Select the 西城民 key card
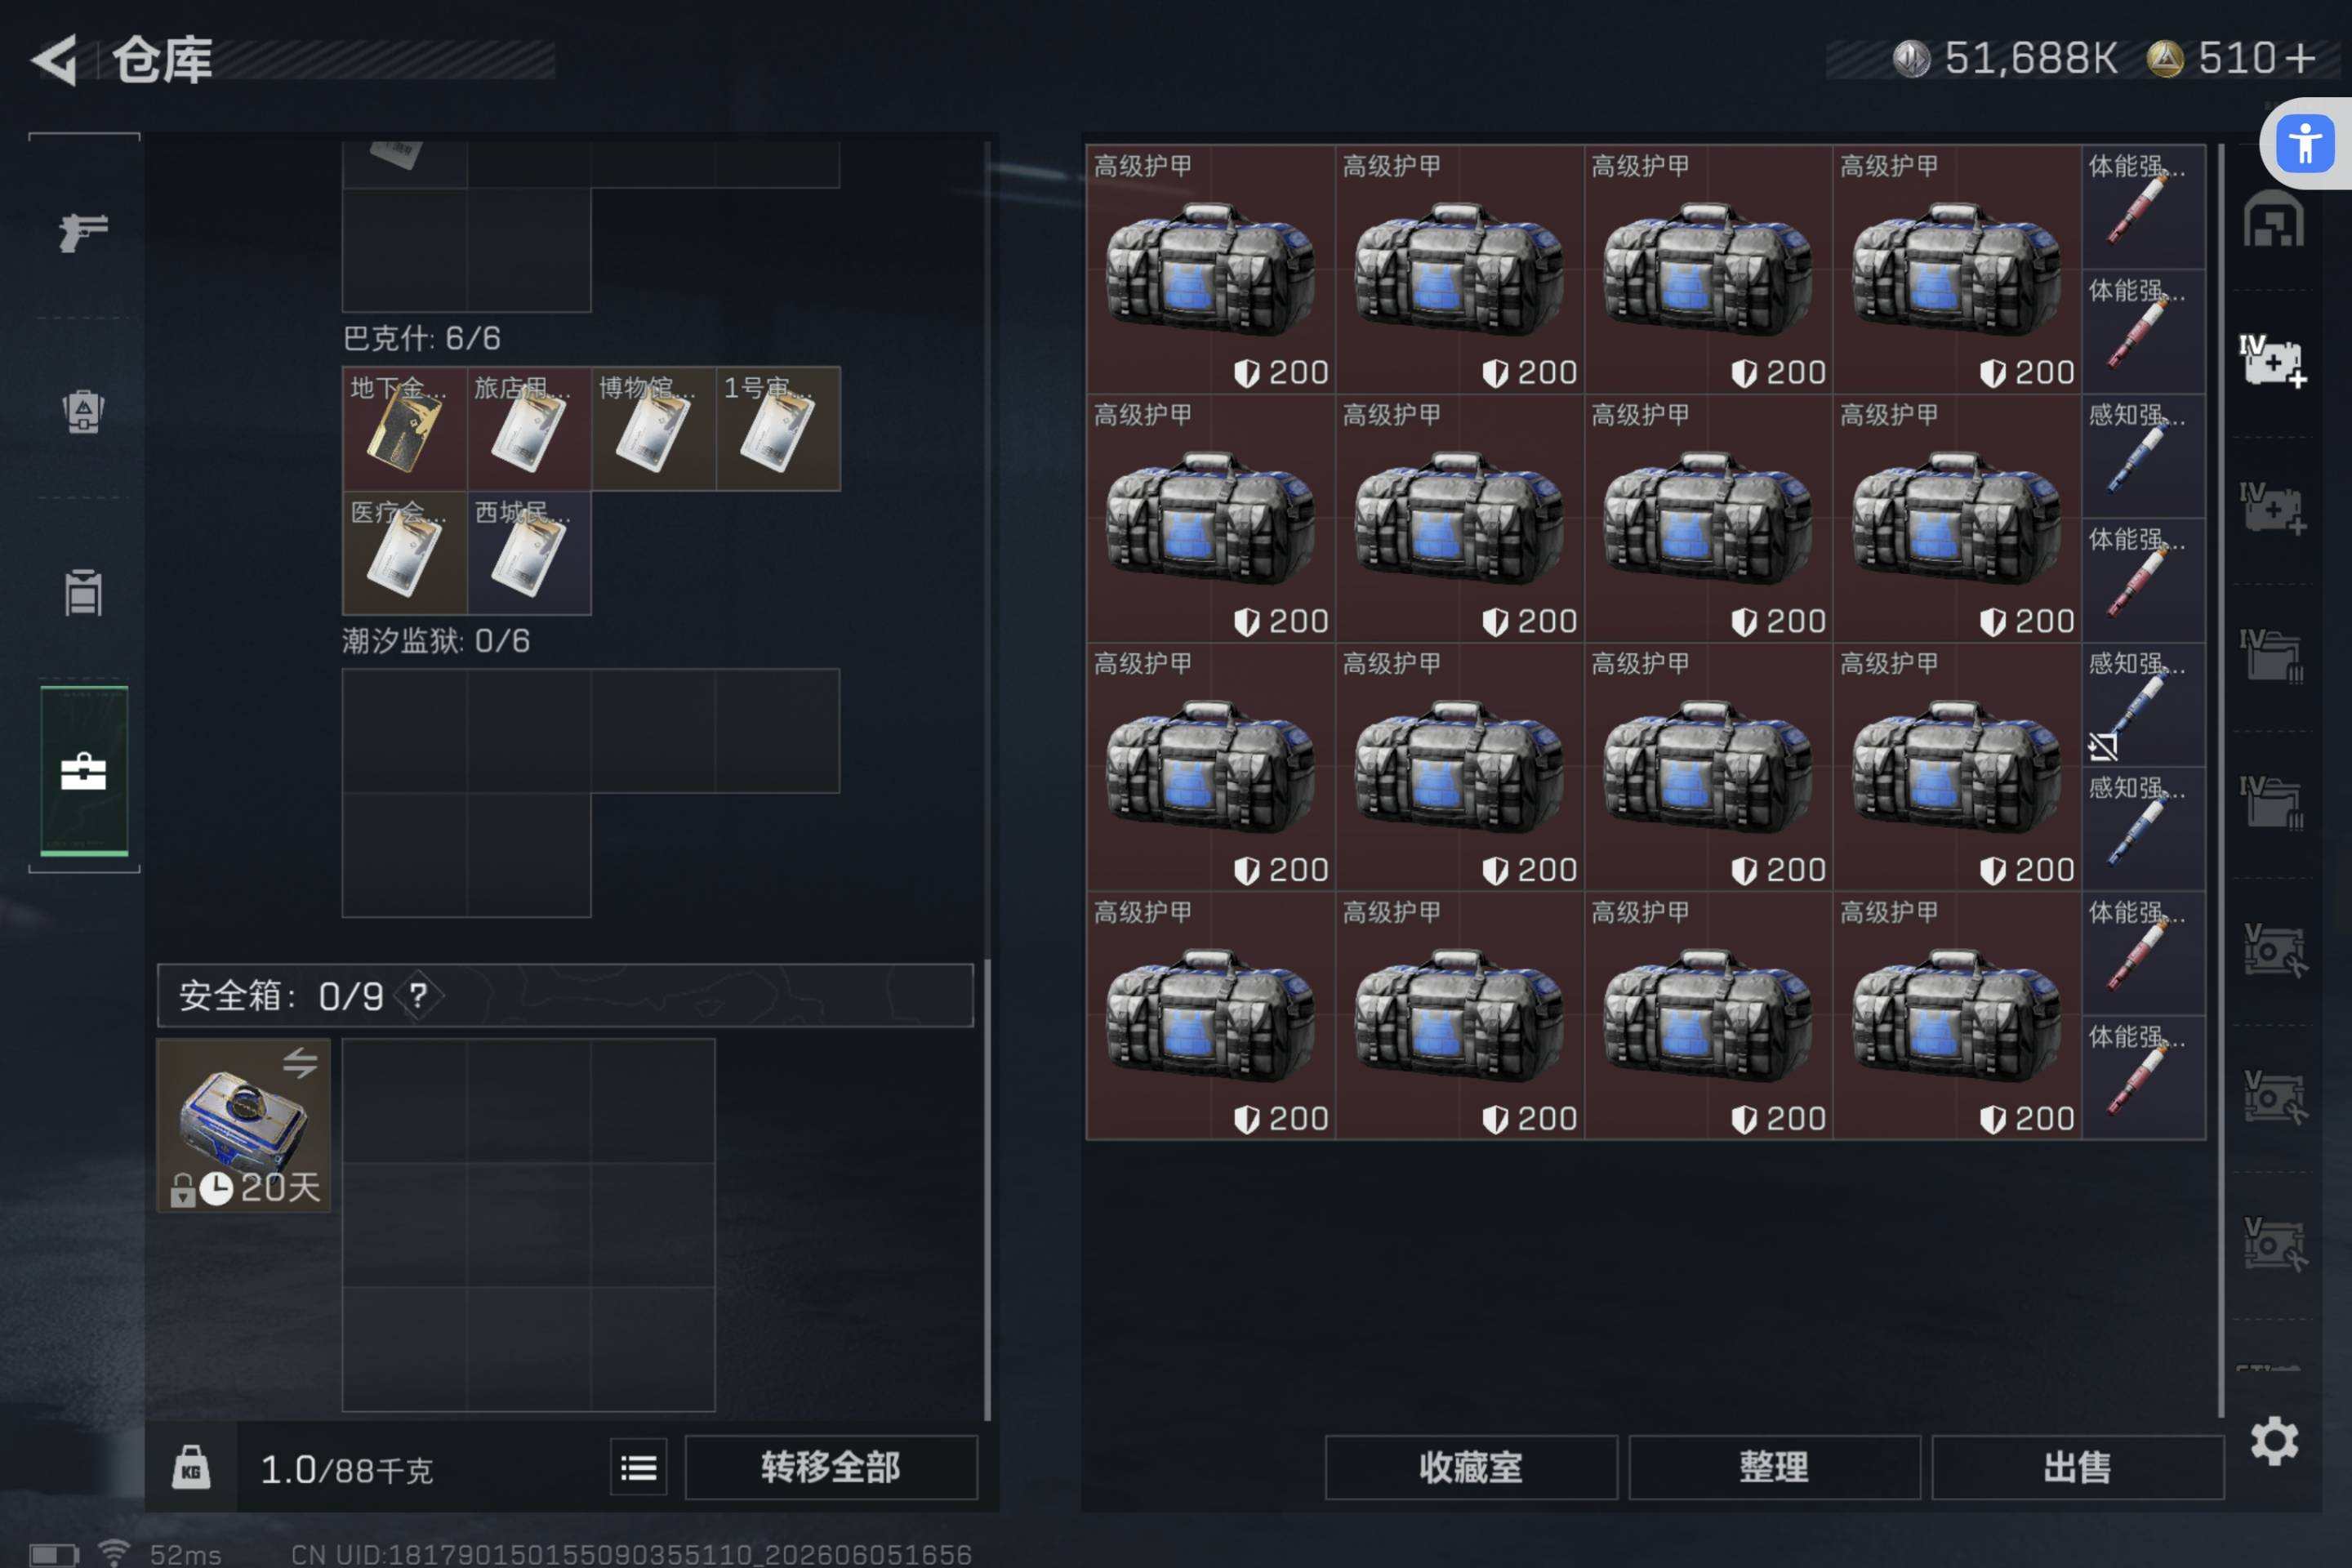 pyautogui.click(x=529, y=553)
